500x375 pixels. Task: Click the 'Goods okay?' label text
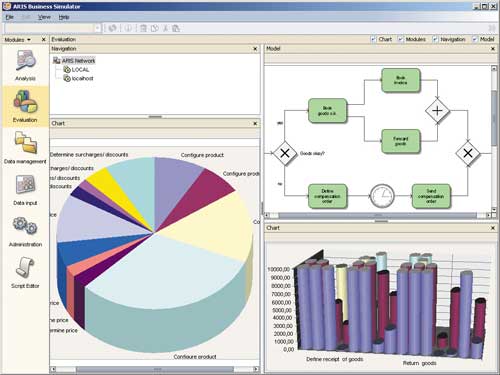(312, 153)
